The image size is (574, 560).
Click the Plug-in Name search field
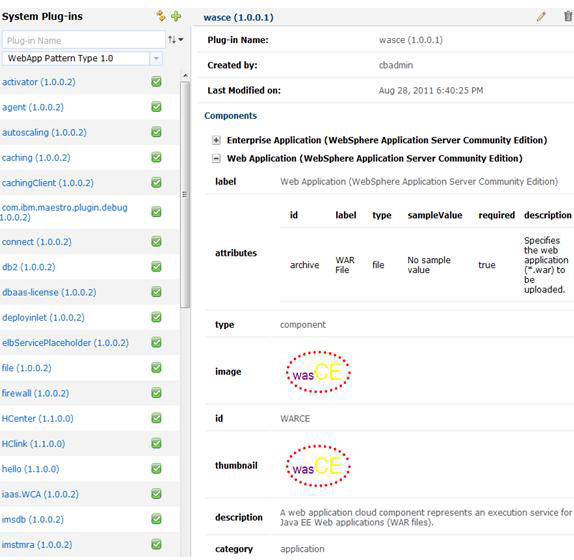coord(83,40)
